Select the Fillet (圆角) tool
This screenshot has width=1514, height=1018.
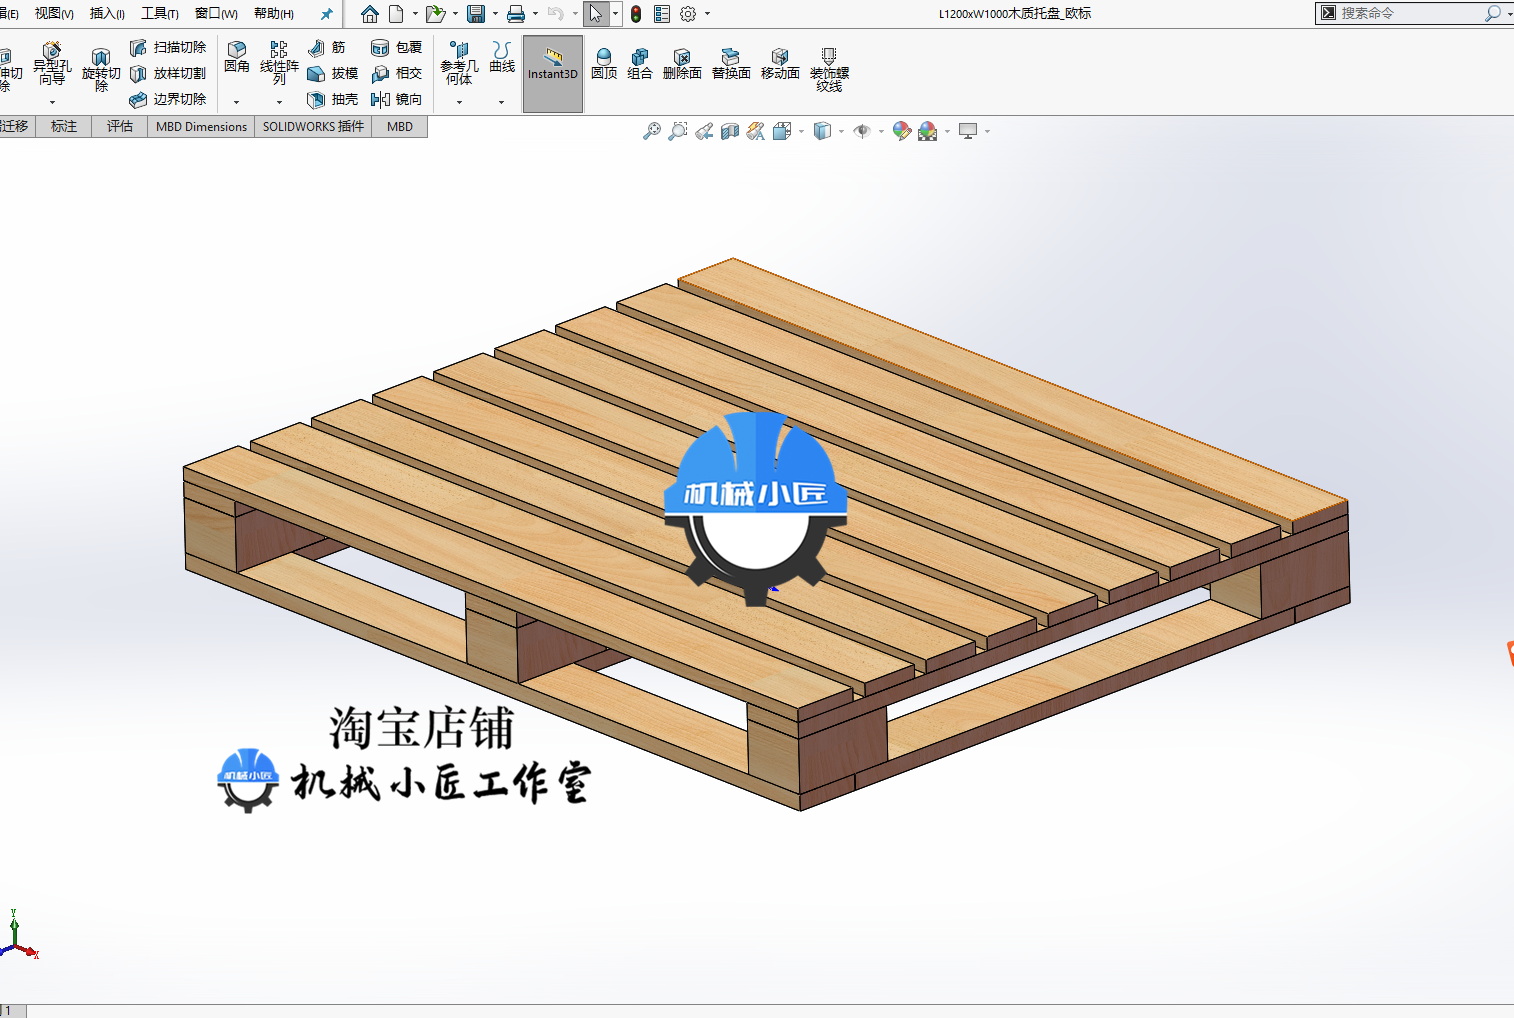237,57
